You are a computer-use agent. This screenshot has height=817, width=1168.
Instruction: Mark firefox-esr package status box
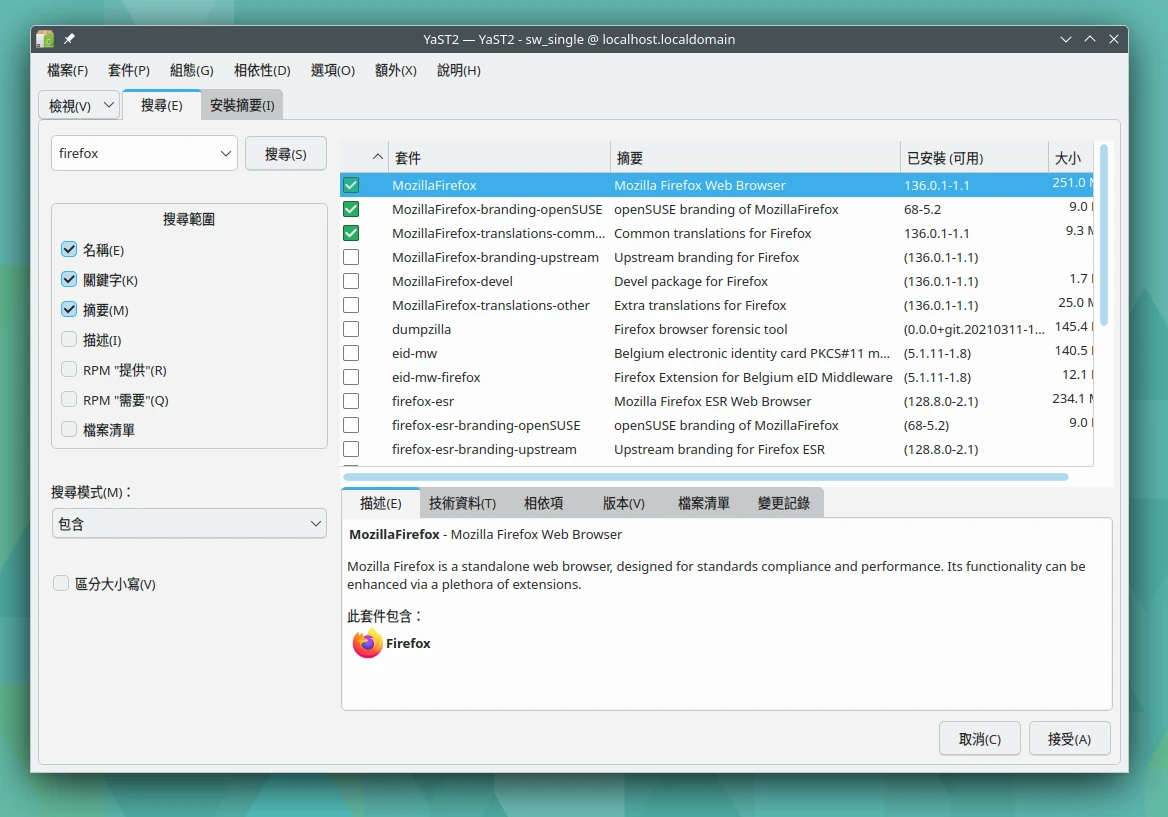(351, 401)
